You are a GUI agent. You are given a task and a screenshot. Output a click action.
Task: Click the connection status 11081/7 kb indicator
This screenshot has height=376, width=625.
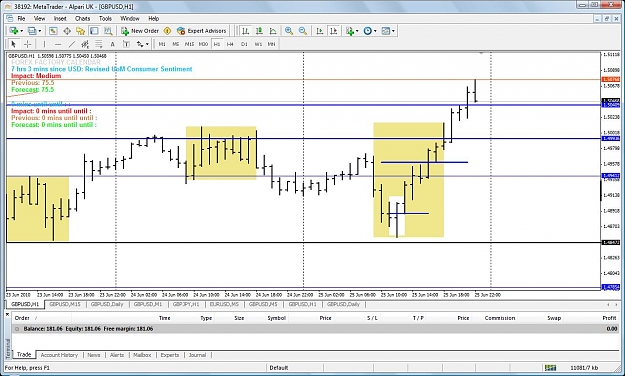pyautogui.click(x=584, y=368)
